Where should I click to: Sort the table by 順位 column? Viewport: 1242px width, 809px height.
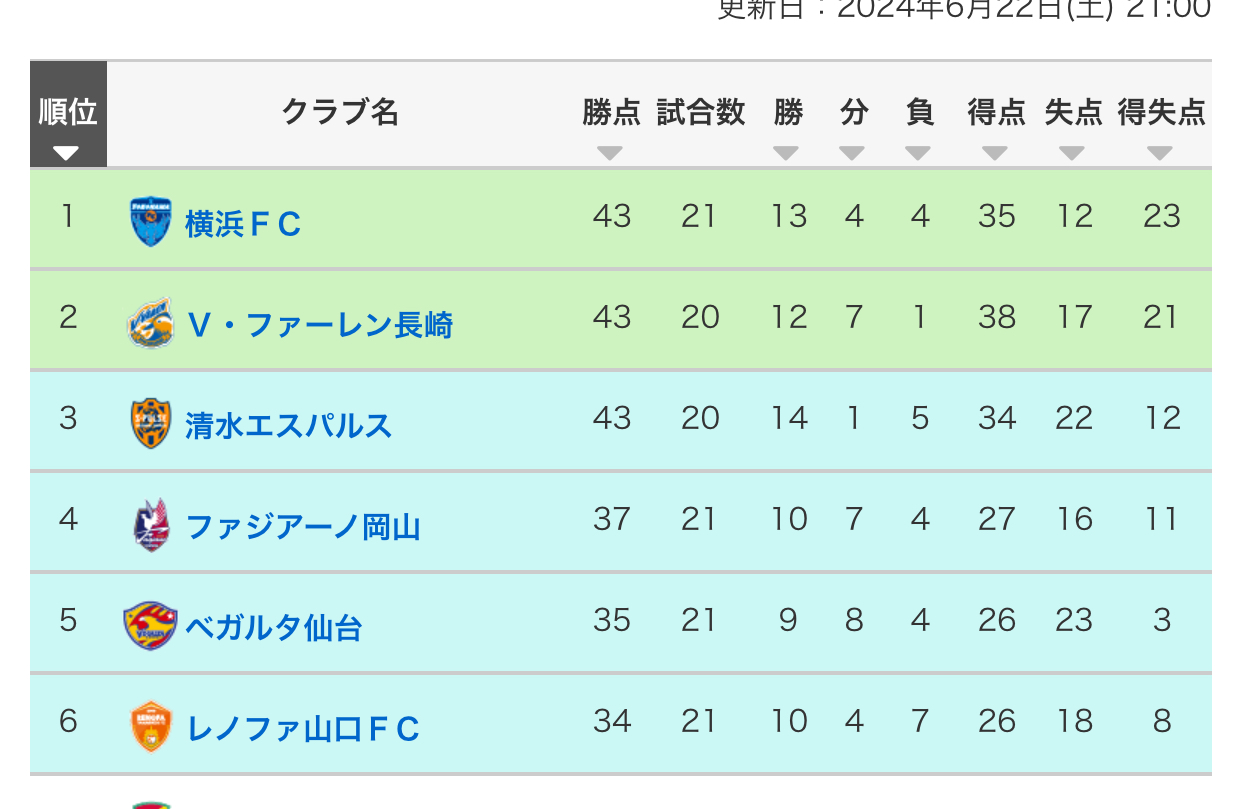click(x=68, y=114)
